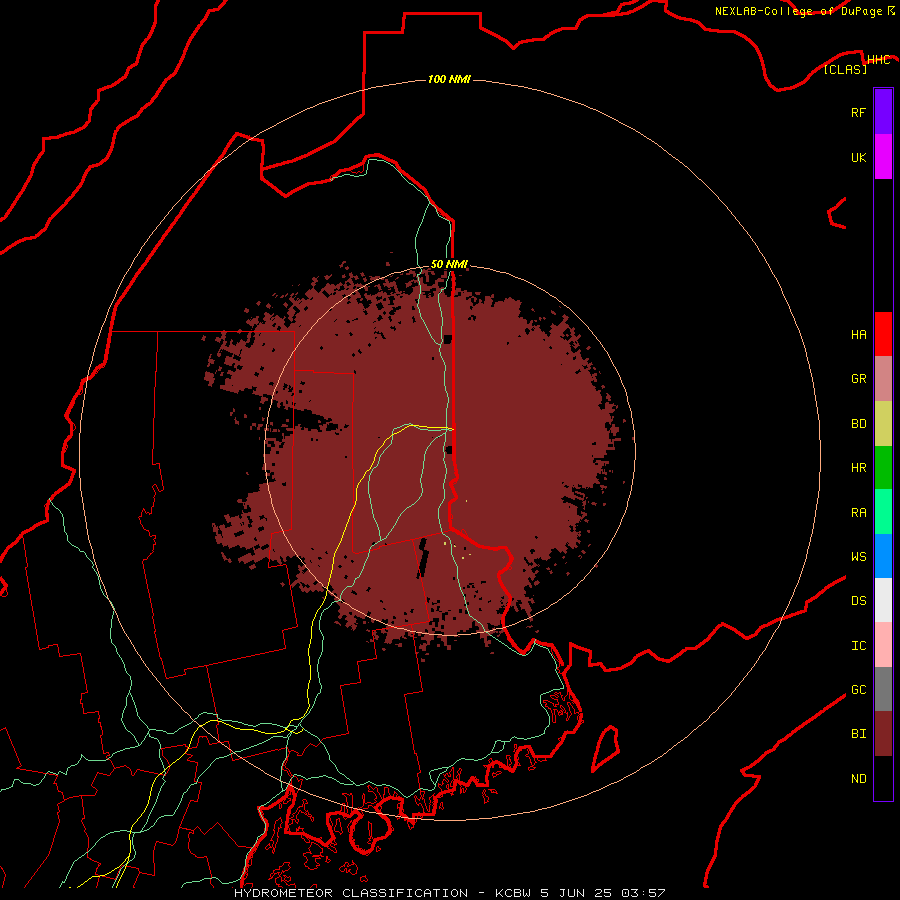
Task: Click the red HA legend swatch
Action: [x=883, y=334]
